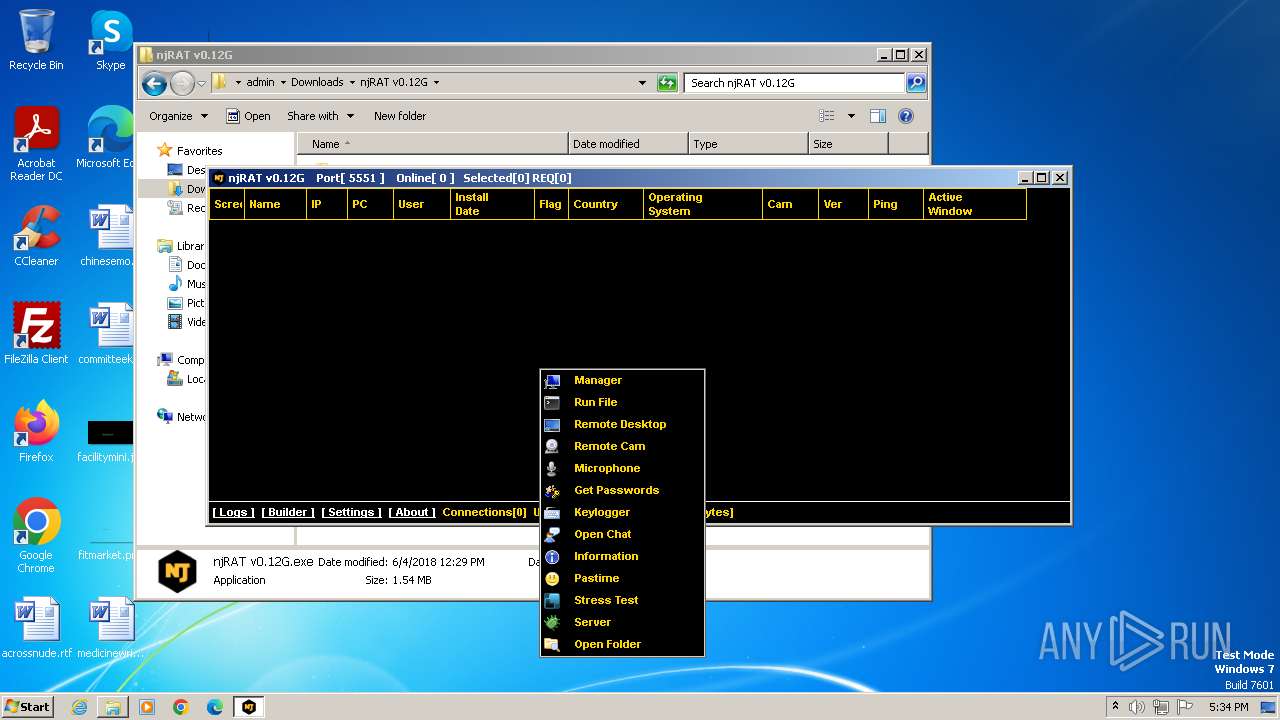Click the Stress Test icon
The image size is (1280, 720).
[x=552, y=600]
